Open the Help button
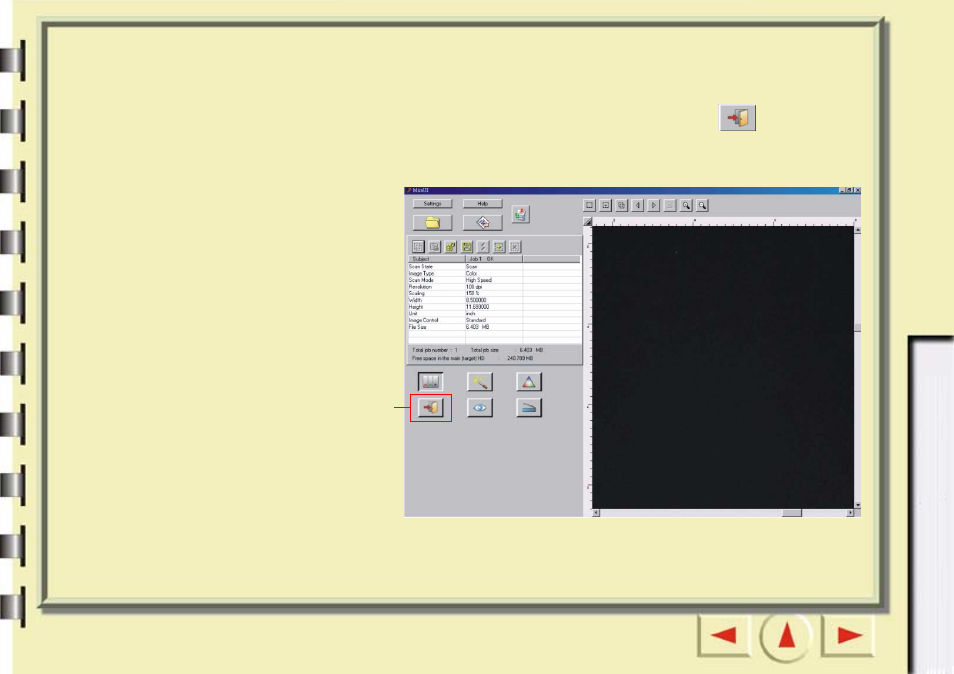954x674 pixels. [x=482, y=204]
